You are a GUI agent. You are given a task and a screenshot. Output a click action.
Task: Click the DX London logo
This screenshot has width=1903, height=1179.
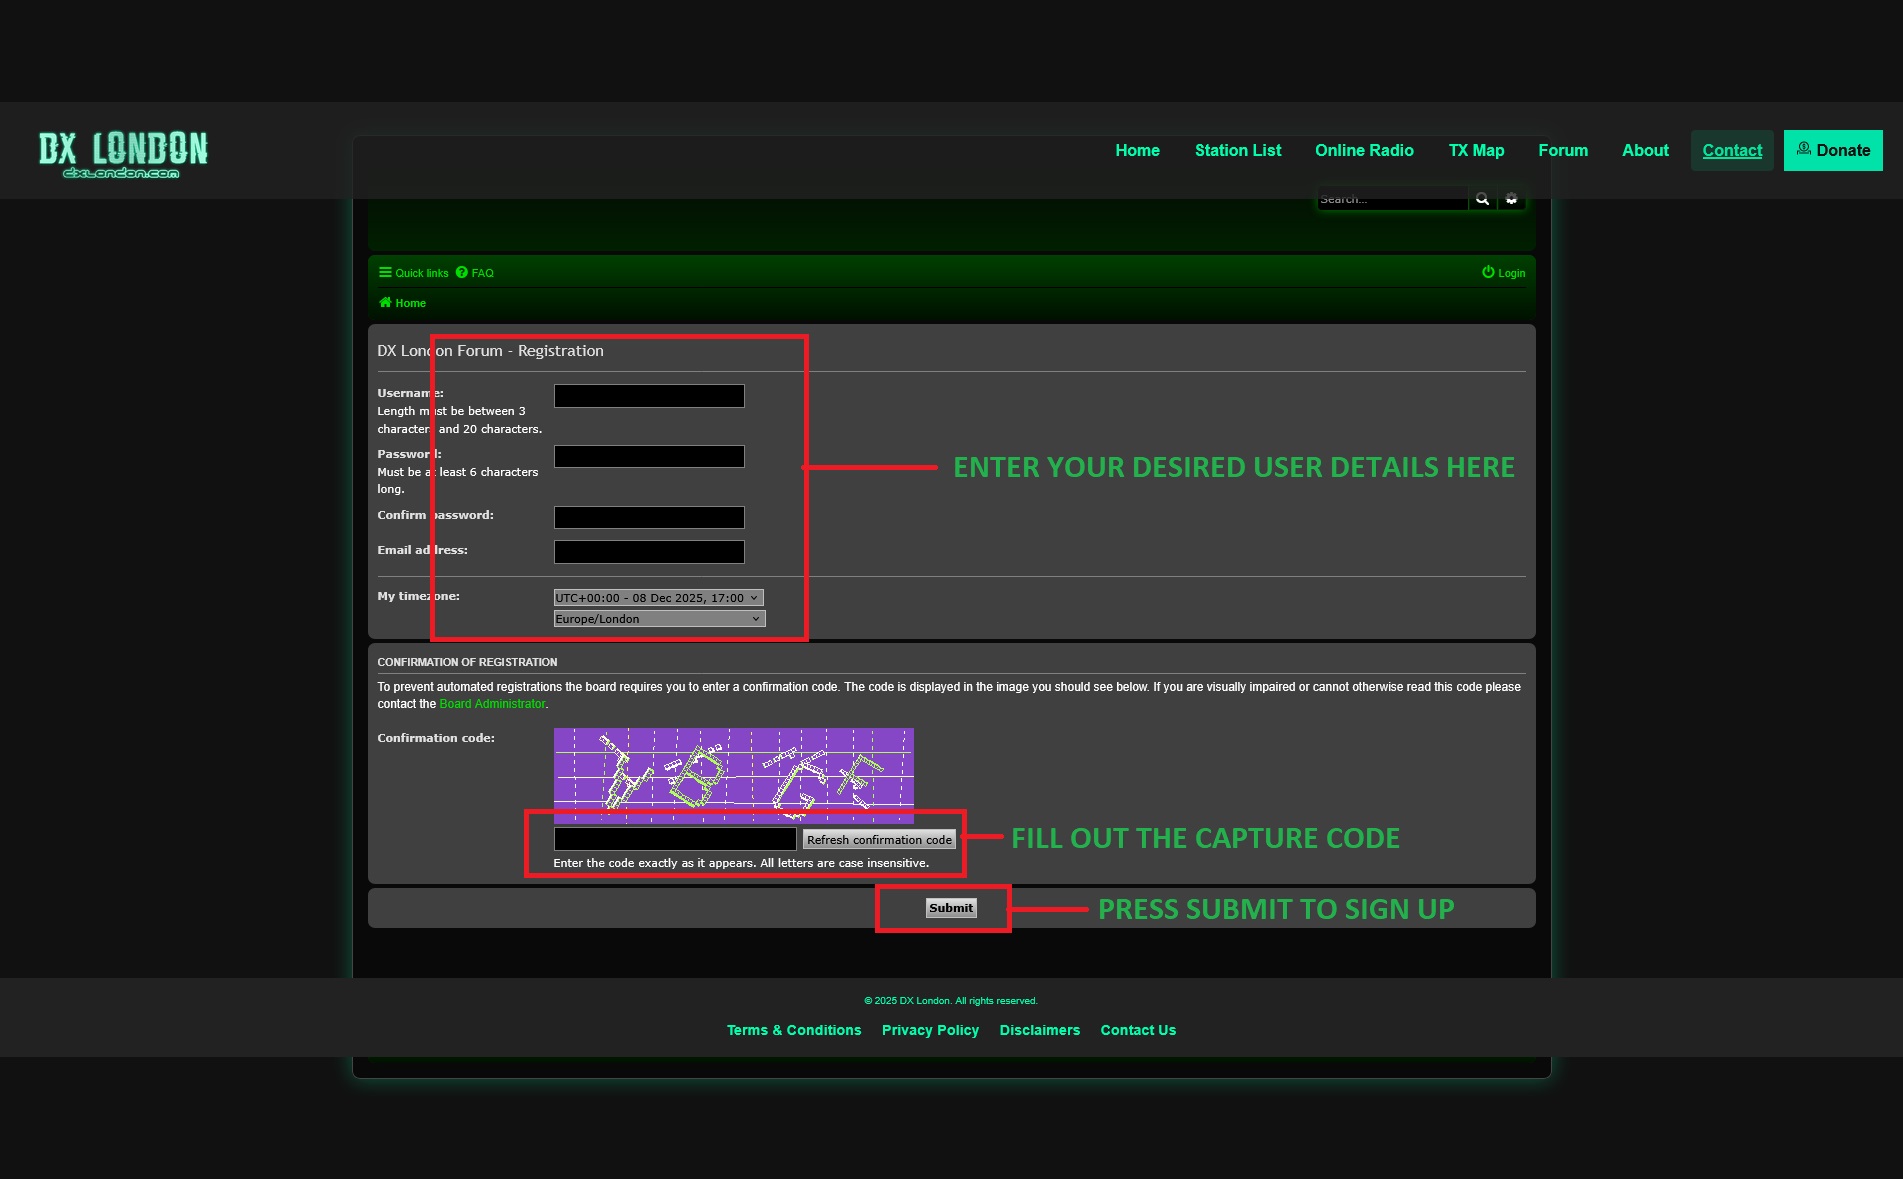(x=123, y=153)
